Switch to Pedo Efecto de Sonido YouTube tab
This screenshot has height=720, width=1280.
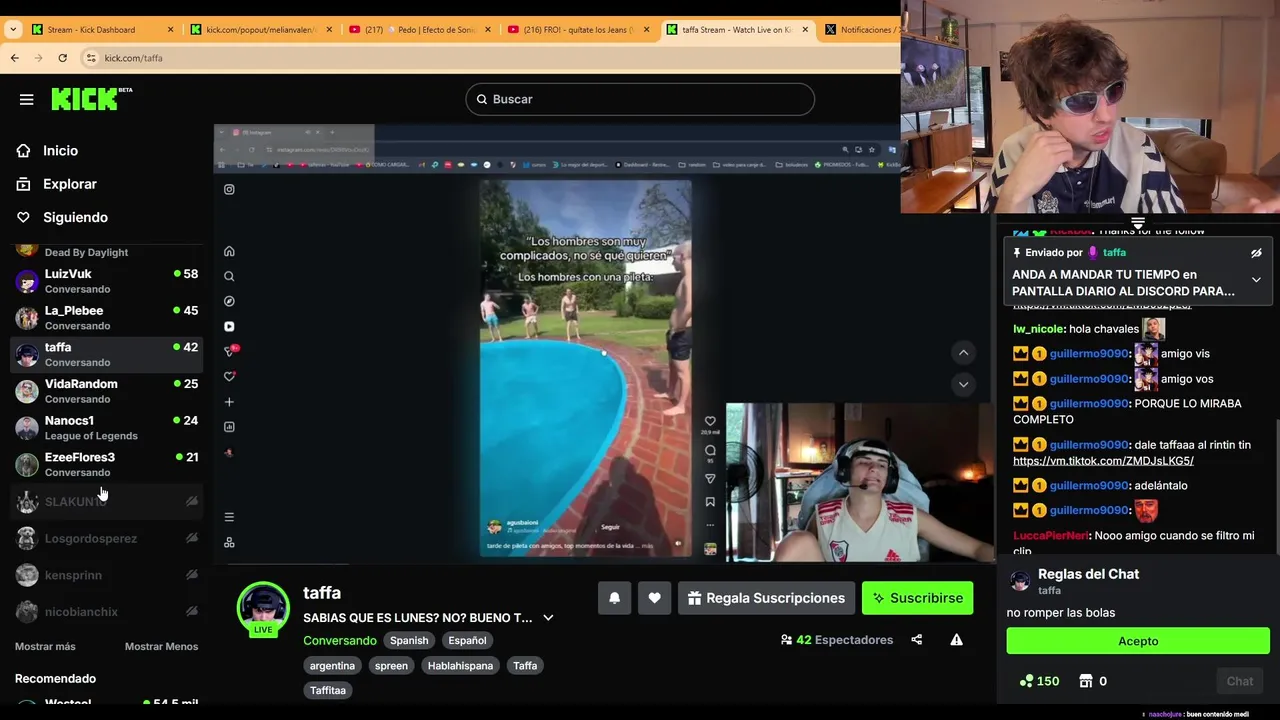tap(420, 30)
